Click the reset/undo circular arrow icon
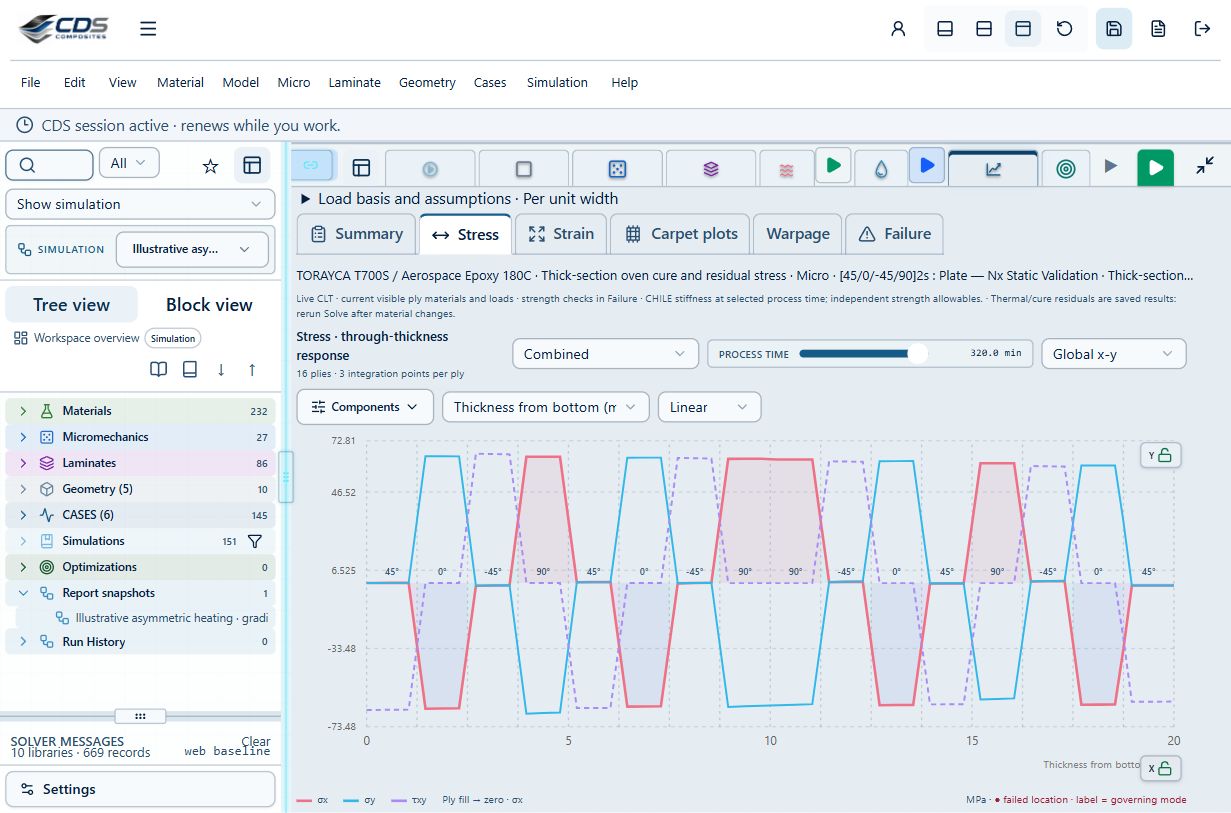The width and height of the screenshot is (1231, 813). click(1065, 29)
